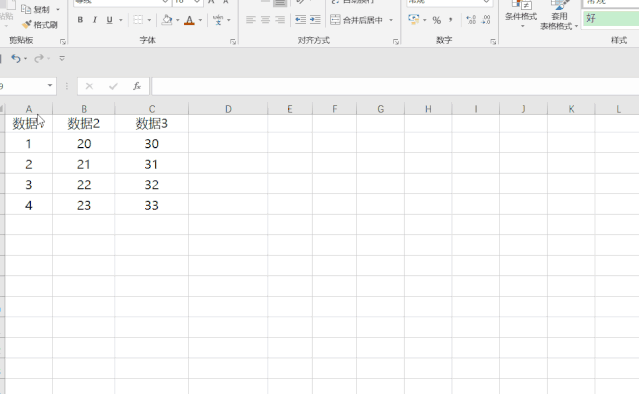
Task: Open 复制 dropdown arrow
Action: (58, 9)
